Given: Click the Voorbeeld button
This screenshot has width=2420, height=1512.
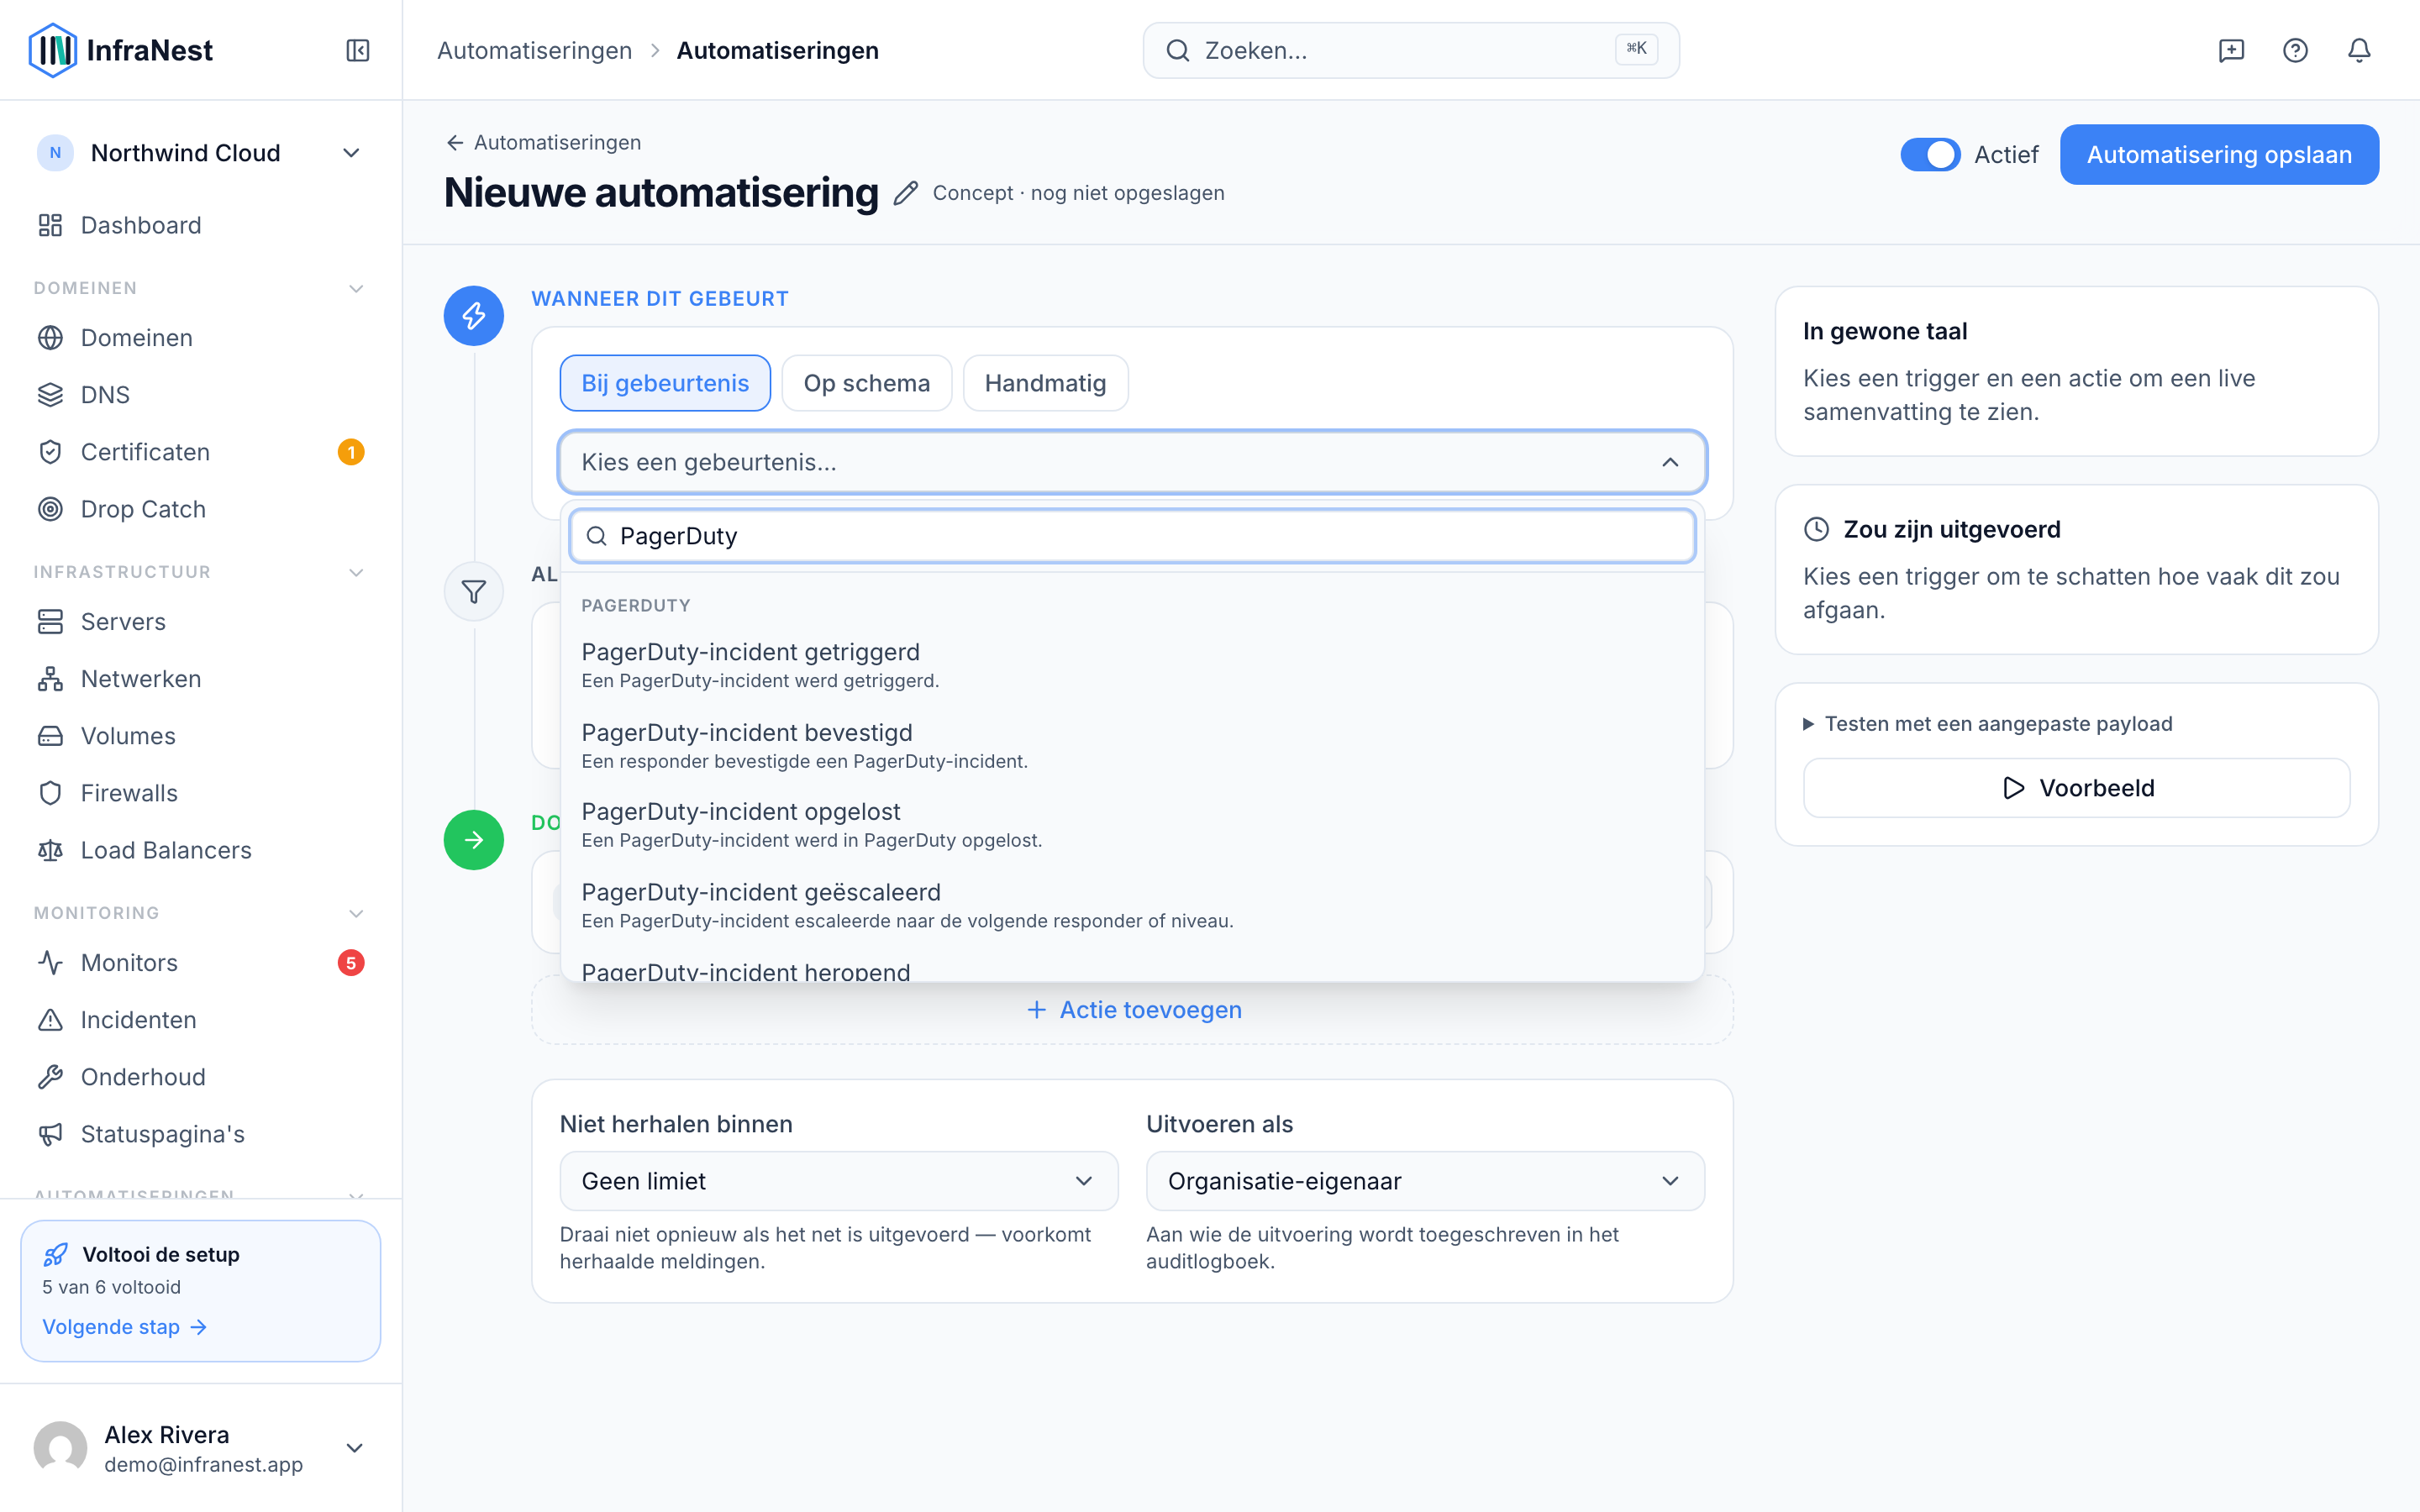Looking at the screenshot, I should tap(2076, 788).
